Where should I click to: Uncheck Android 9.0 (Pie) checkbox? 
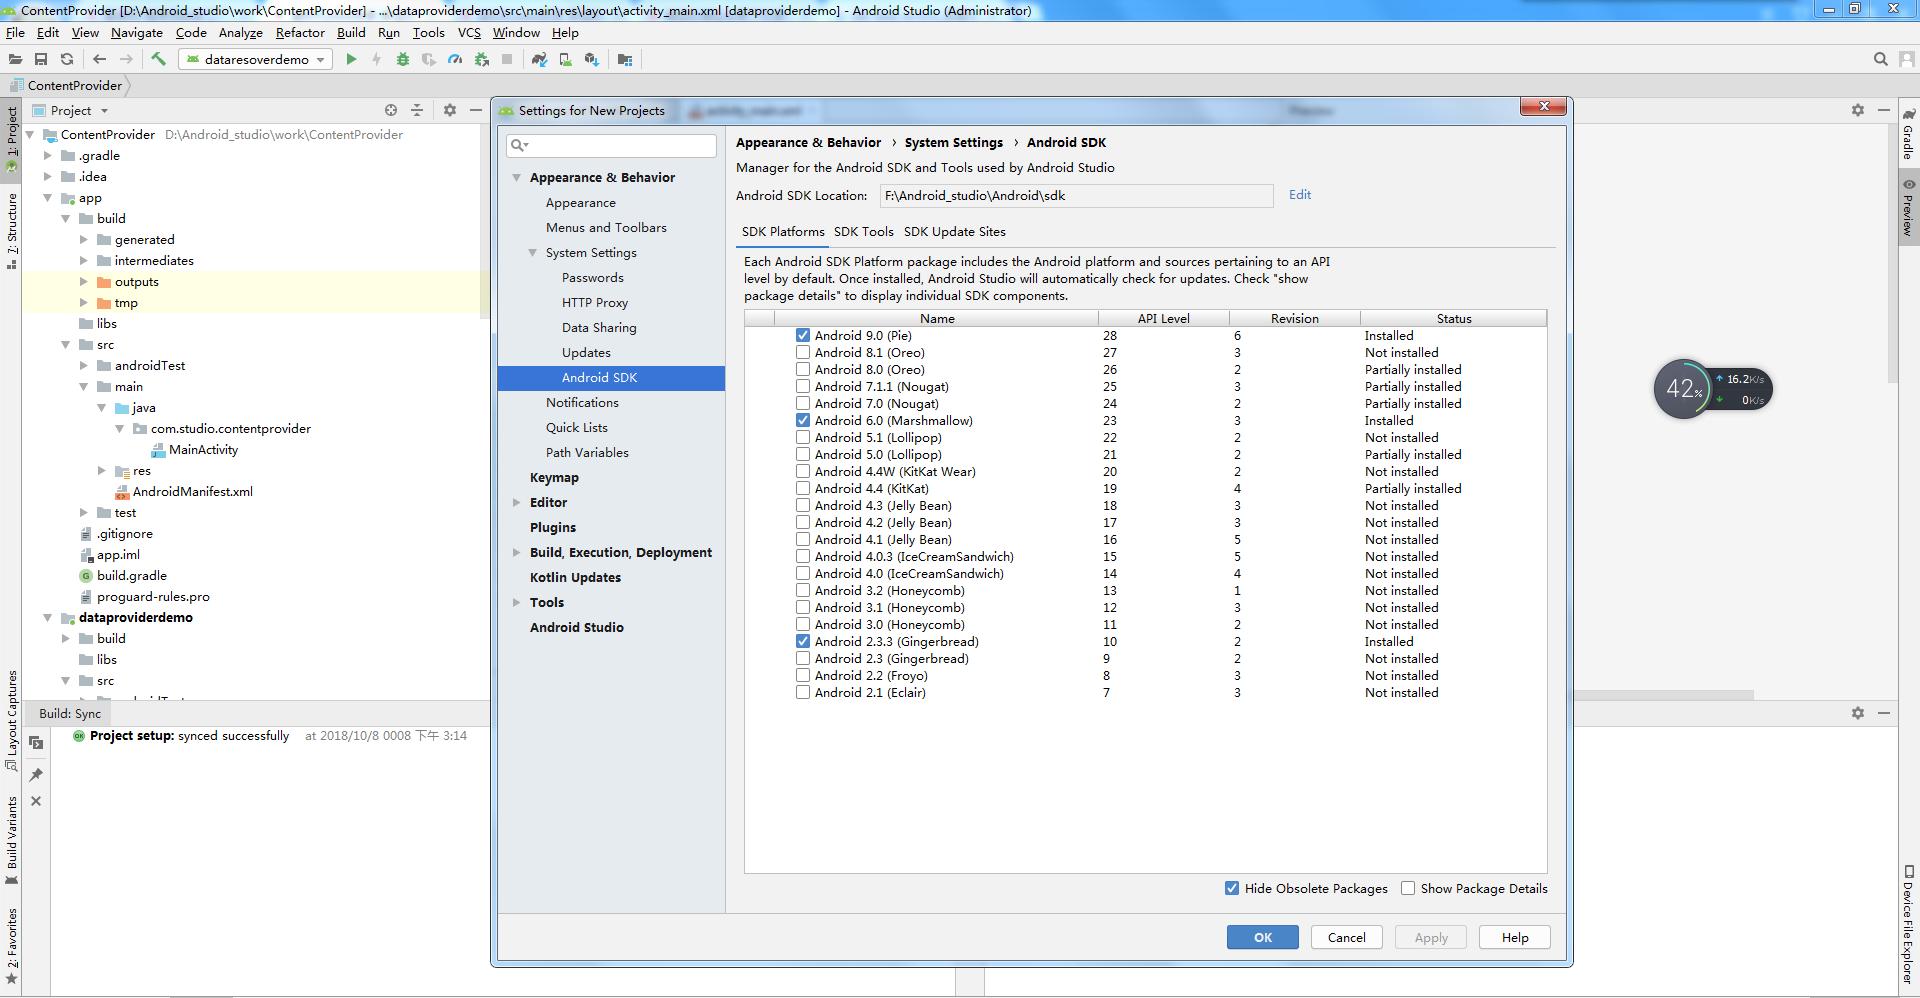tap(803, 335)
